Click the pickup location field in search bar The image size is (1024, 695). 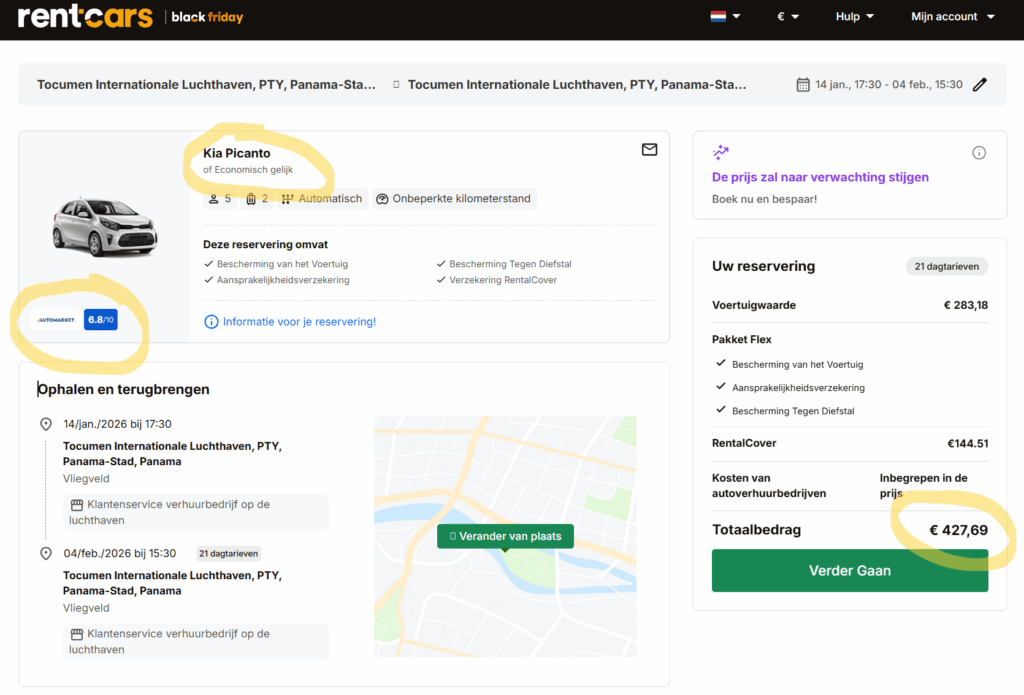(206, 85)
